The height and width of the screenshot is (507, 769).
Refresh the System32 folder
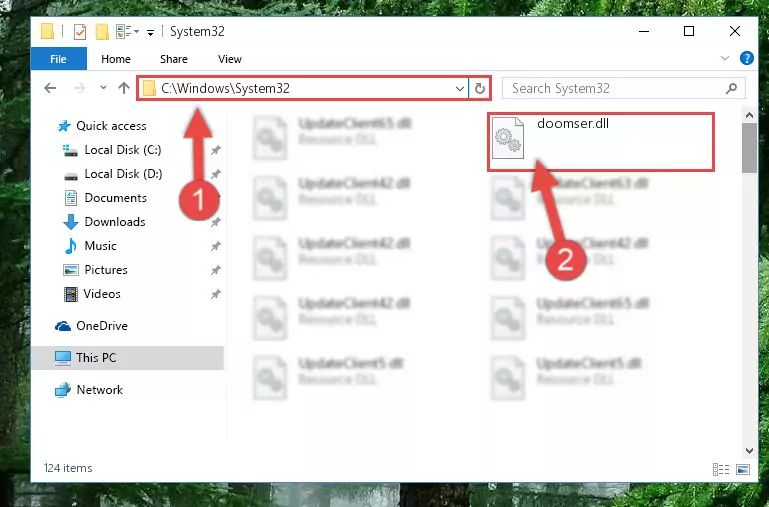480,89
